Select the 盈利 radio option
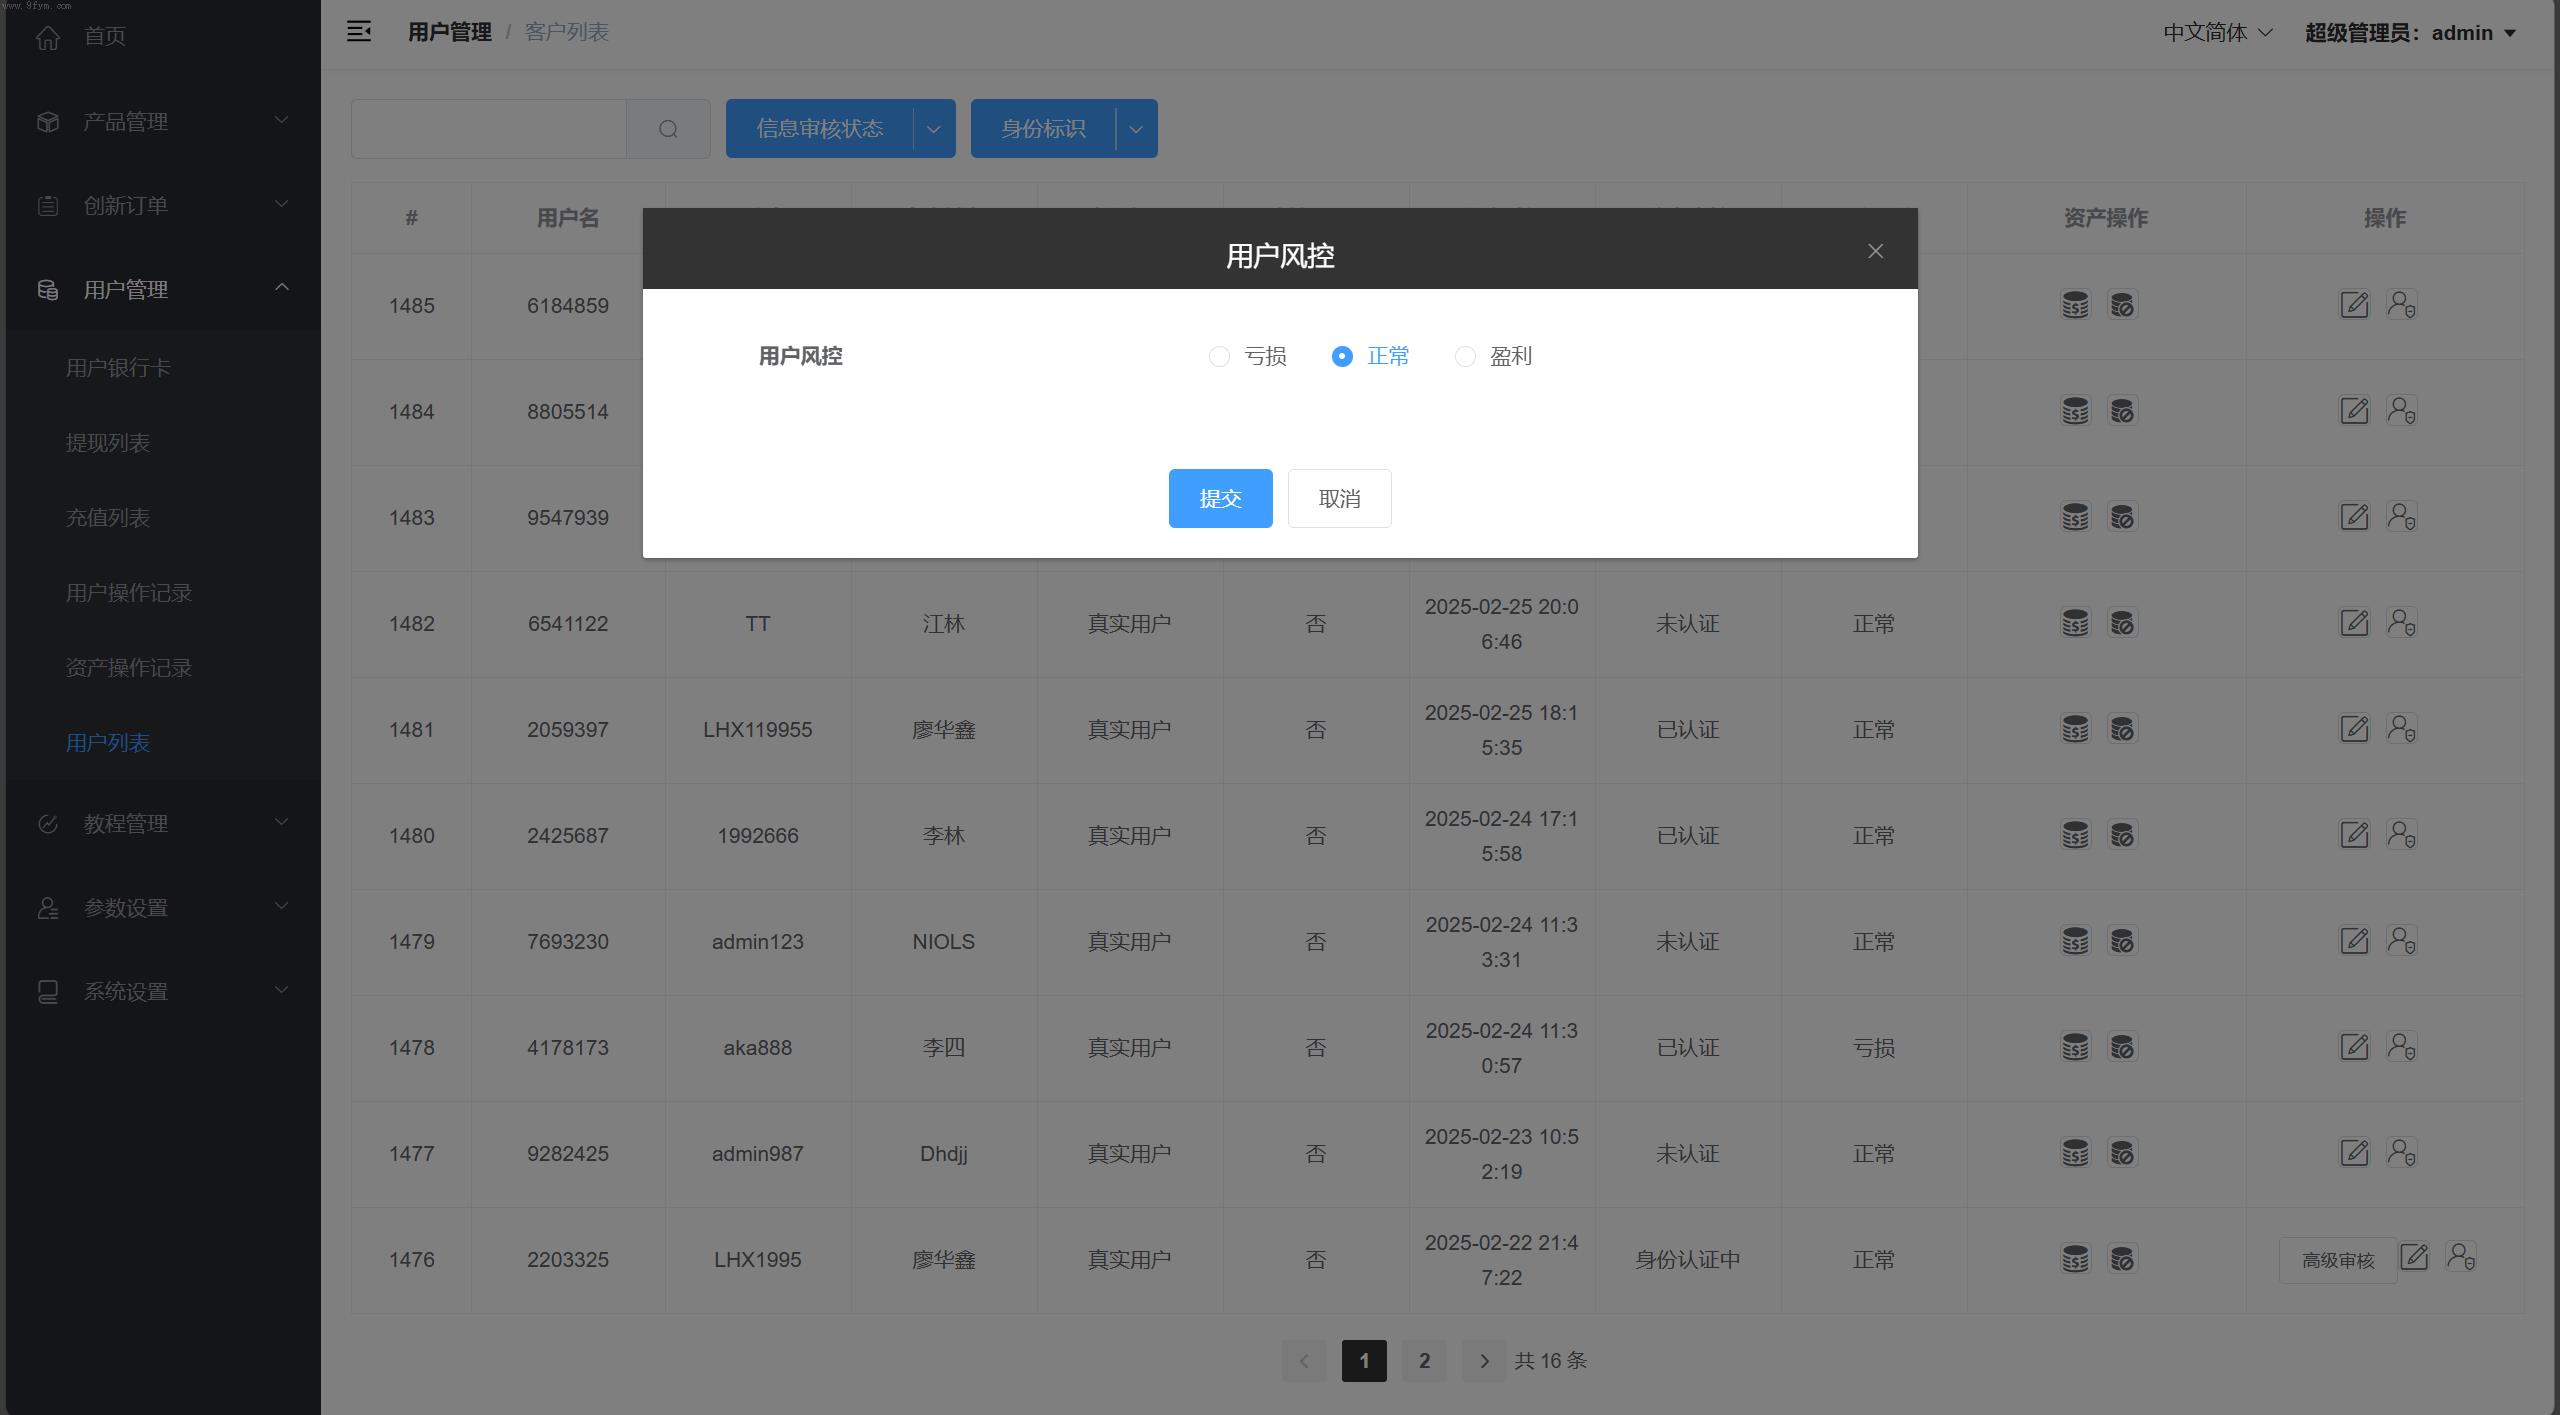 (1465, 357)
